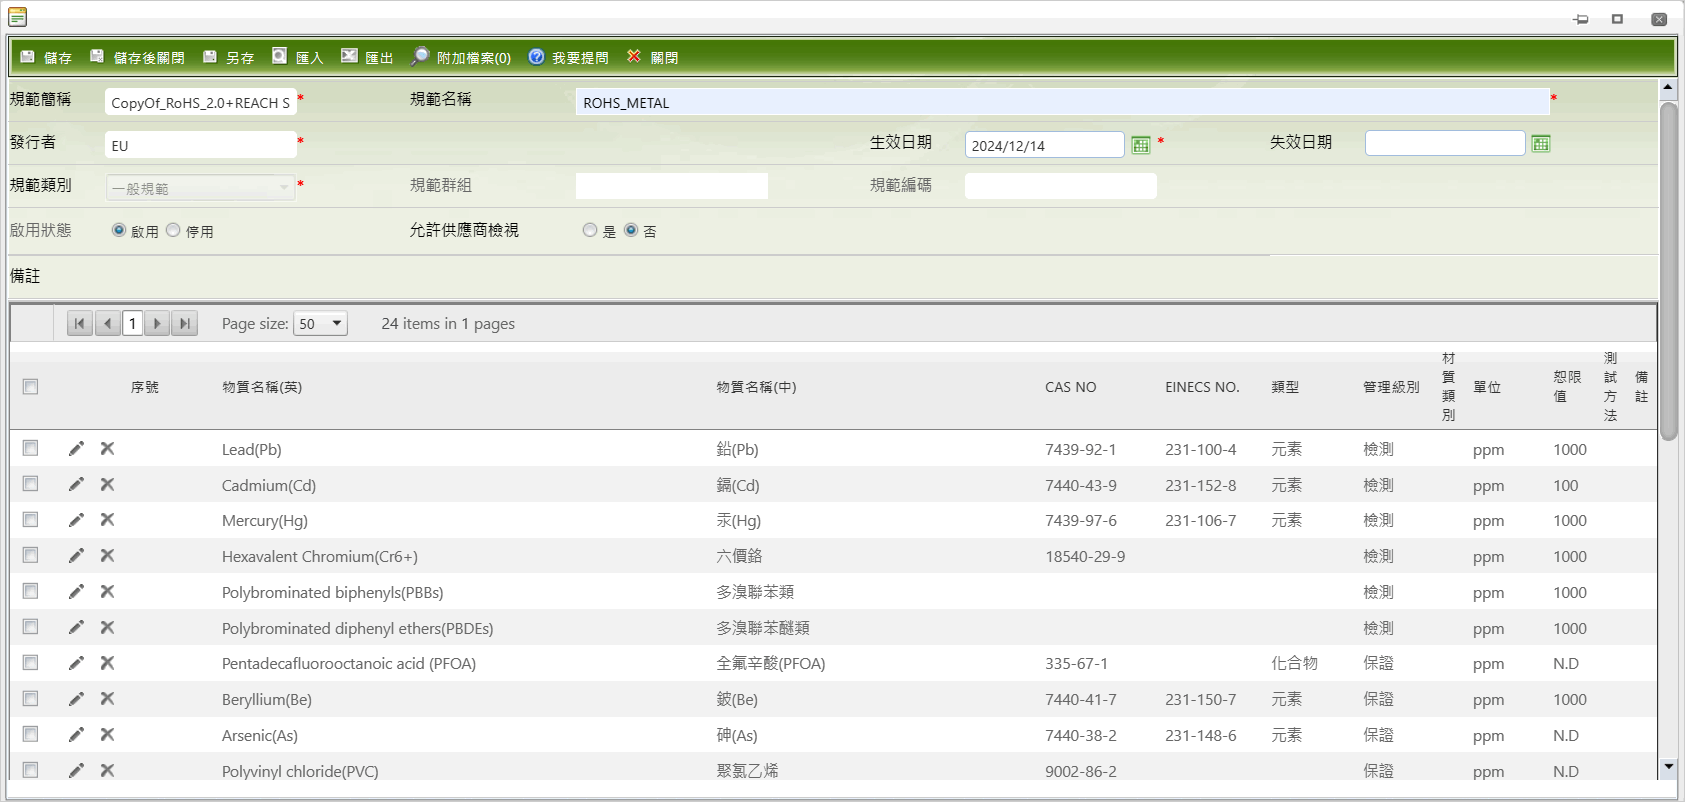
Task: Edit the Mercury(Hg) row
Action: coord(76,520)
